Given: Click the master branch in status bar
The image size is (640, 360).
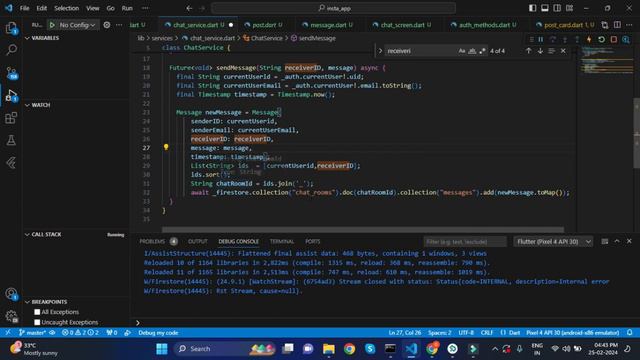Looking at the screenshot, I should click(33, 333).
